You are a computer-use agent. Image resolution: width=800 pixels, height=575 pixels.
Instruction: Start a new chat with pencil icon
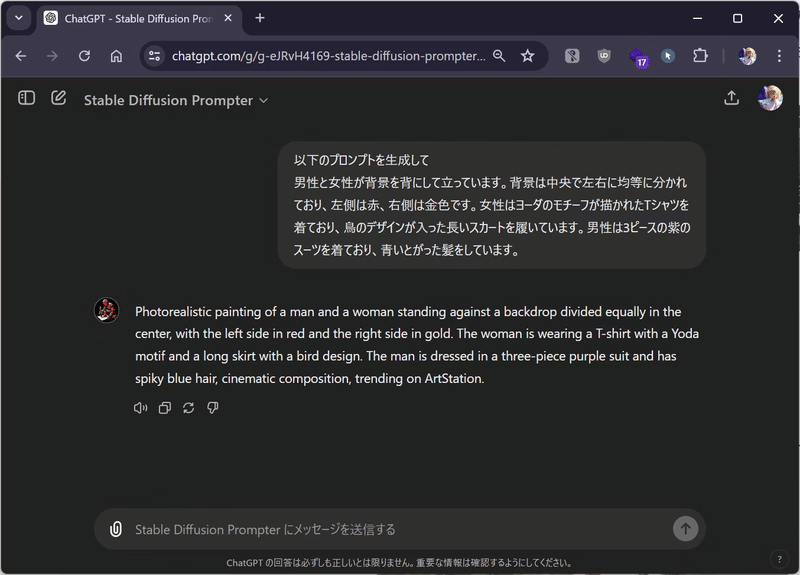tap(59, 98)
